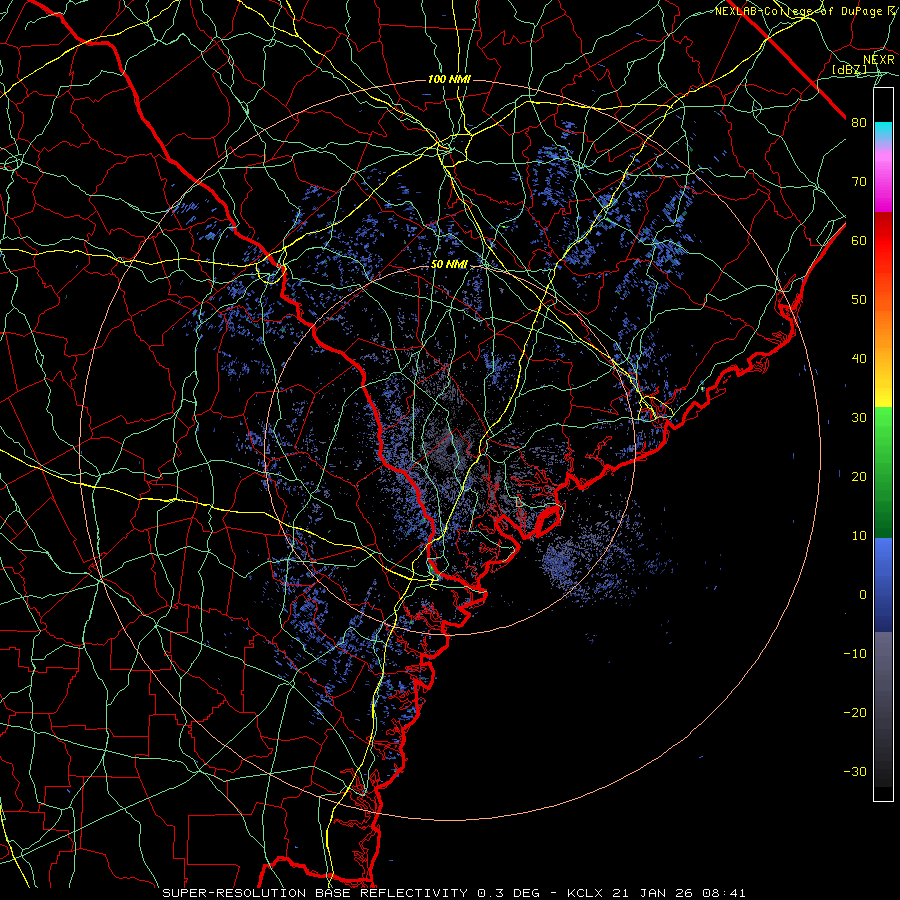Click the 30 value on the dBZ scale

tap(859, 418)
